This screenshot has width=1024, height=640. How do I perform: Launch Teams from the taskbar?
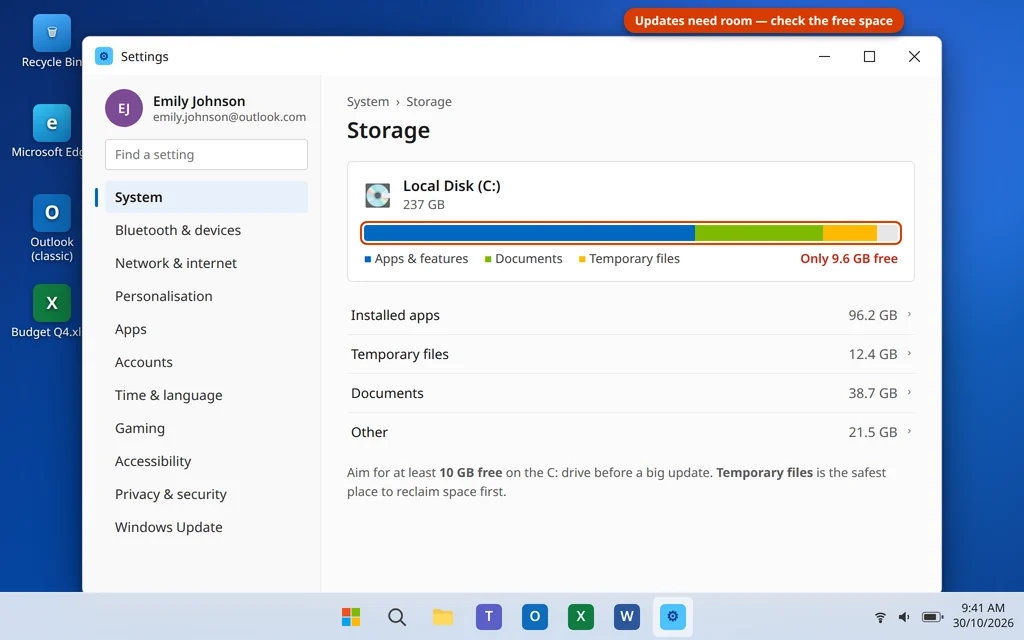(488, 616)
